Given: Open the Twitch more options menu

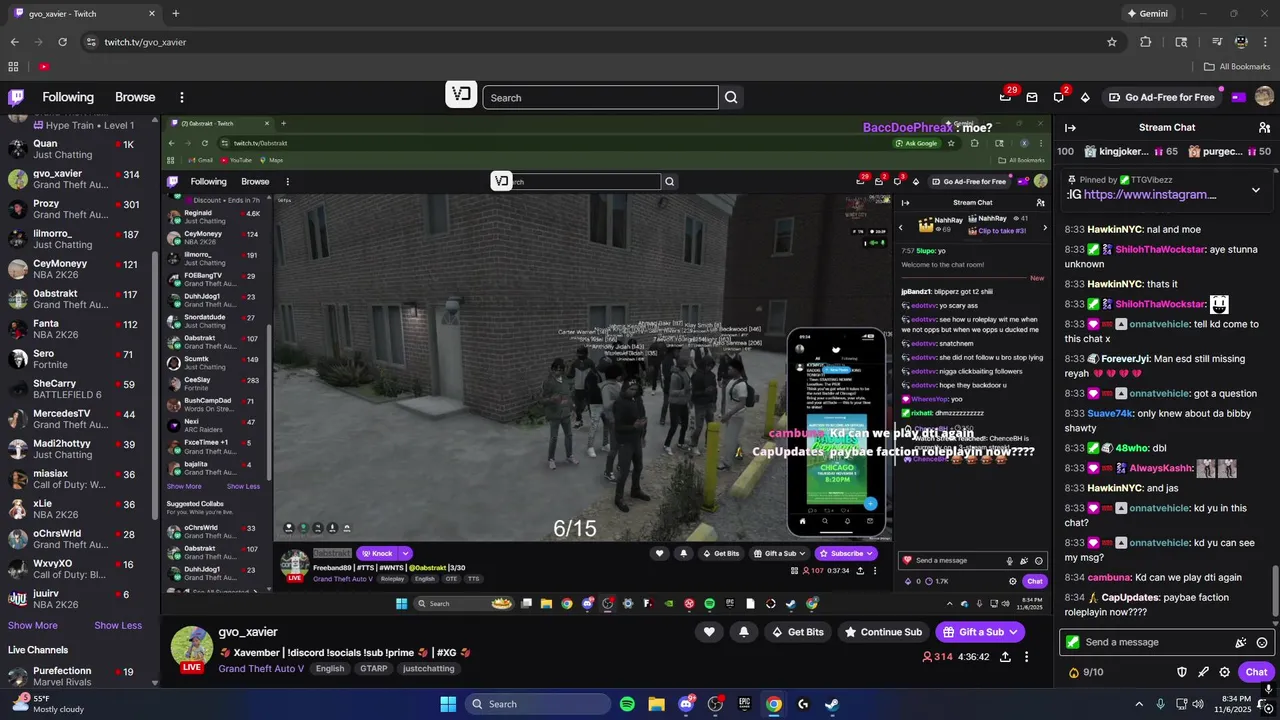Looking at the screenshot, I should point(182,97).
